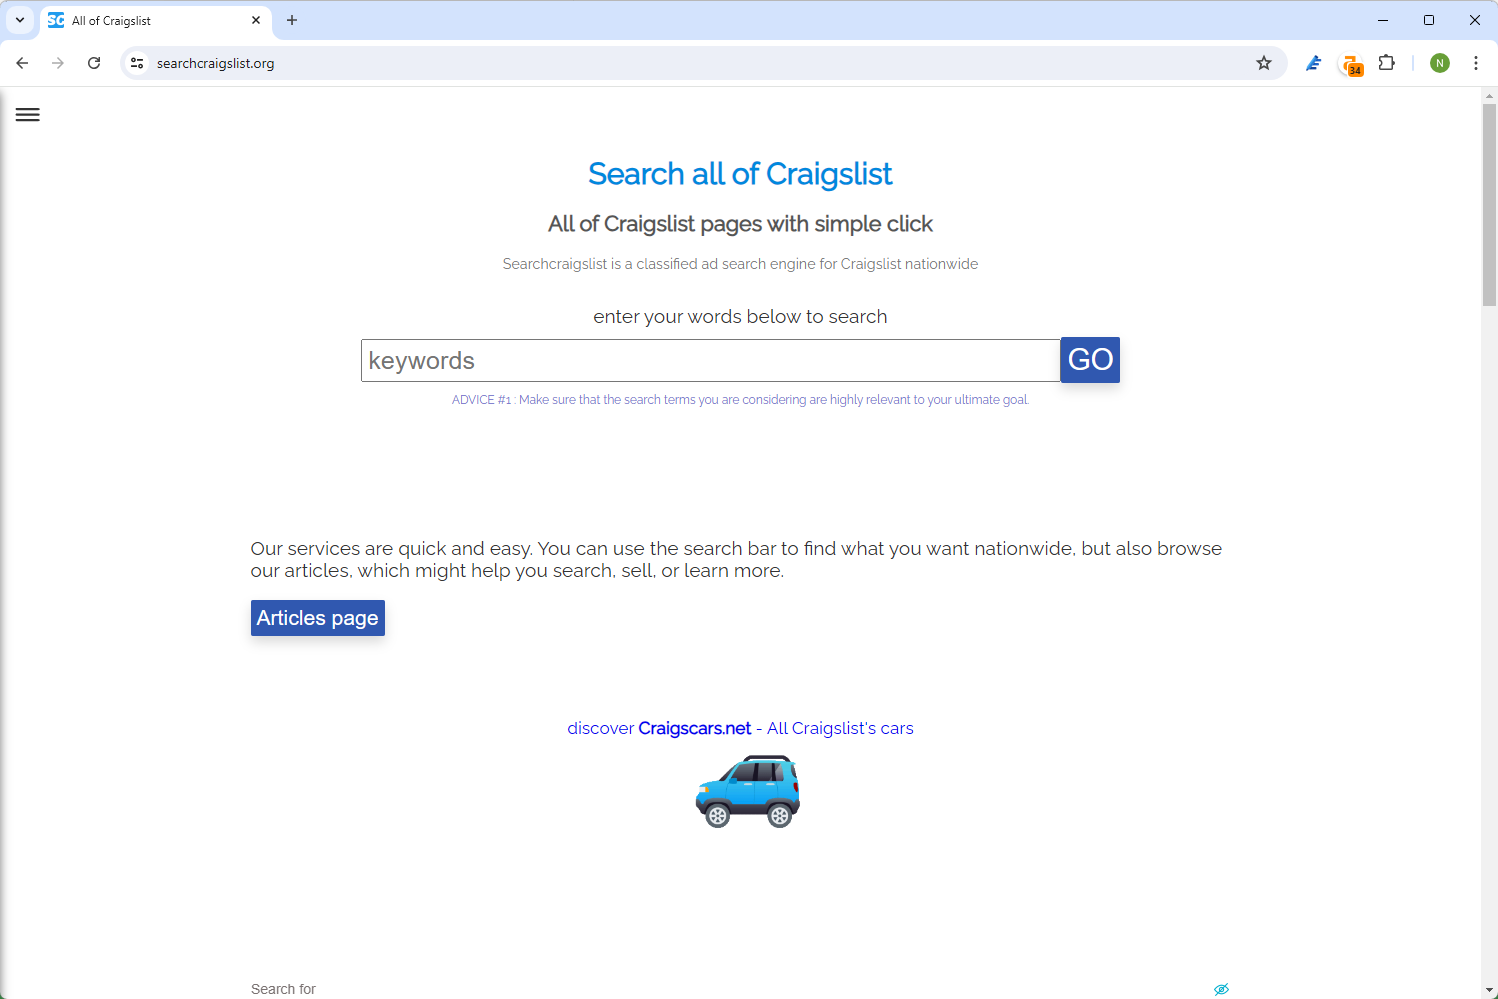
Task: Click the back navigation arrow
Action: pos(22,62)
